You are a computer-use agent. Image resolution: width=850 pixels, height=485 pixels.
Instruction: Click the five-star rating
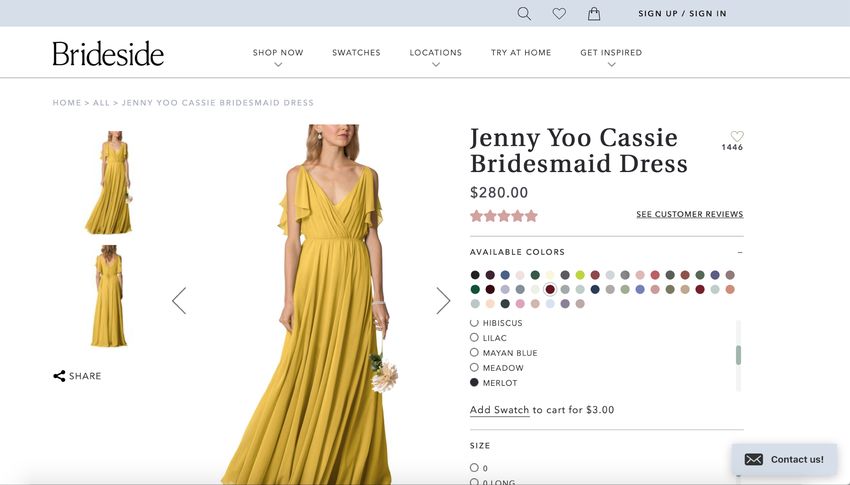tap(504, 216)
